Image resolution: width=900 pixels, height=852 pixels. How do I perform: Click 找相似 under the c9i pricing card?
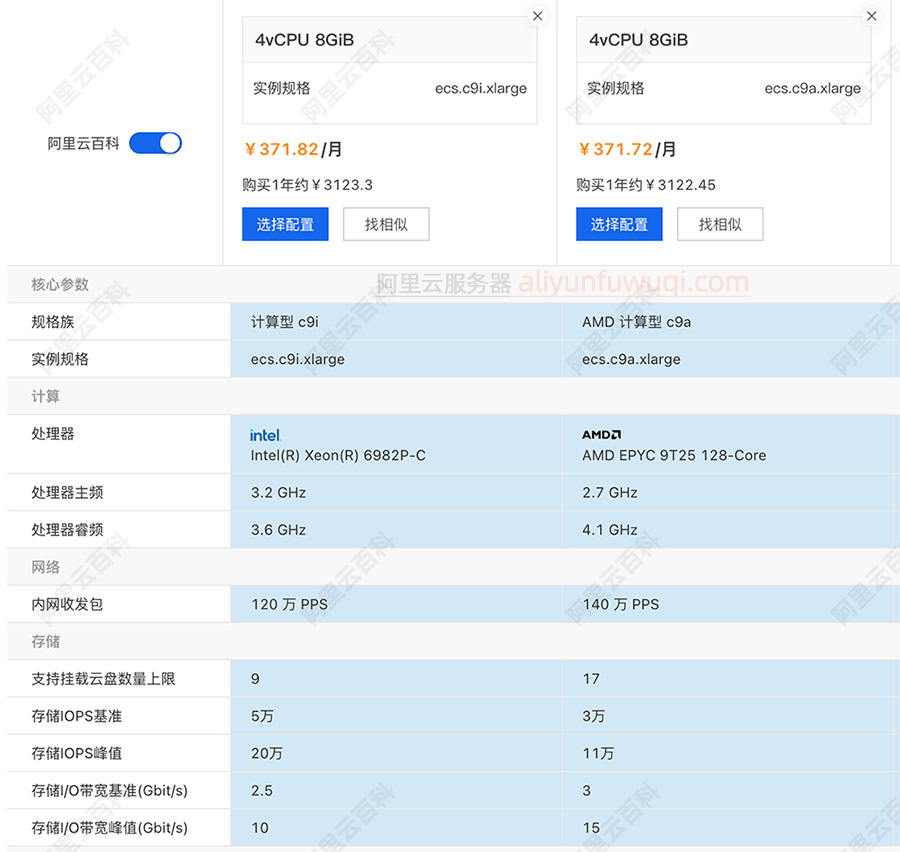pyautogui.click(x=386, y=224)
